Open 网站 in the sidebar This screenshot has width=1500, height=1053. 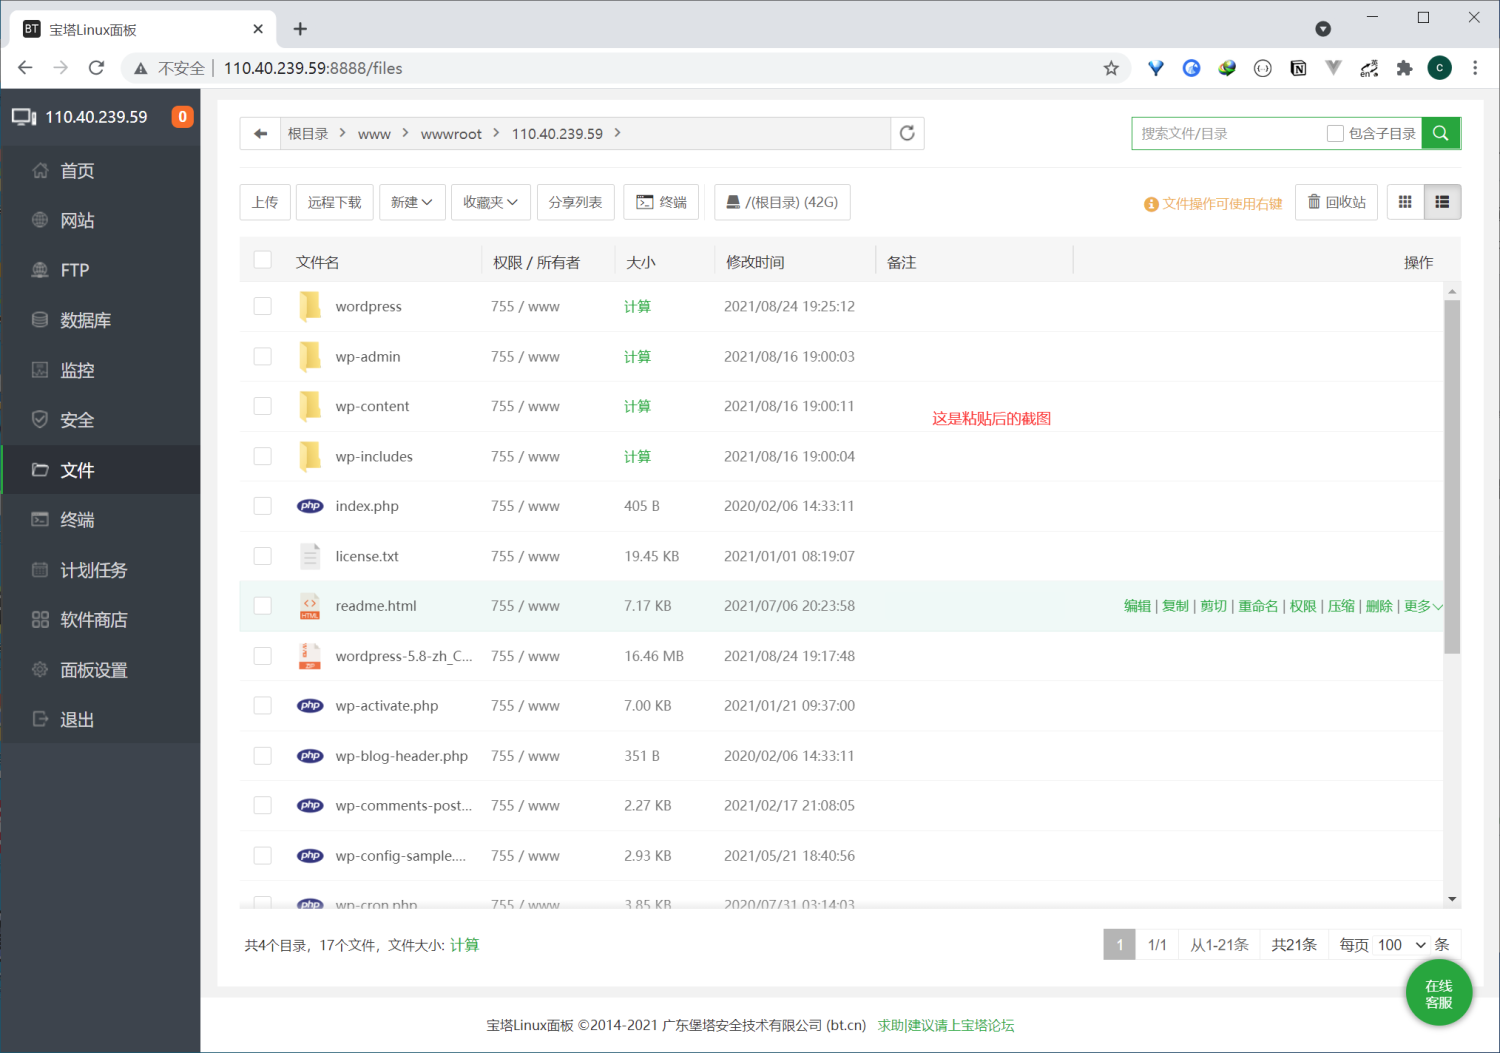(x=100, y=220)
